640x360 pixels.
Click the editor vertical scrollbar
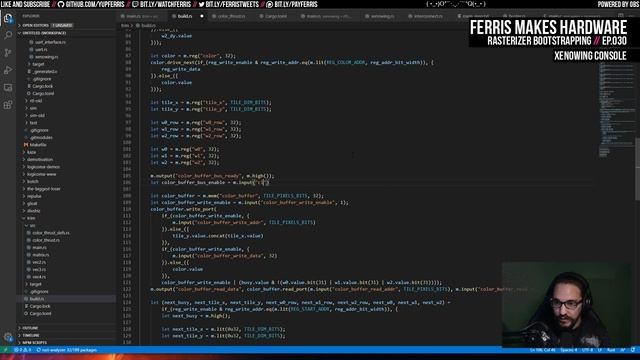[638, 169]
